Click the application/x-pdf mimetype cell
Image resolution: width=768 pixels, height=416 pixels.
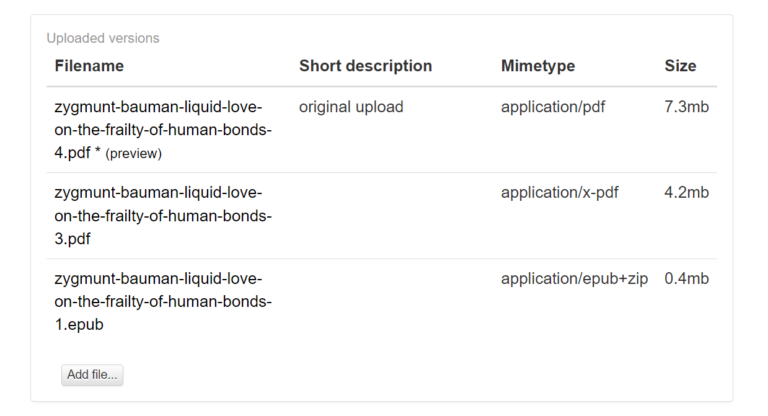559,192
